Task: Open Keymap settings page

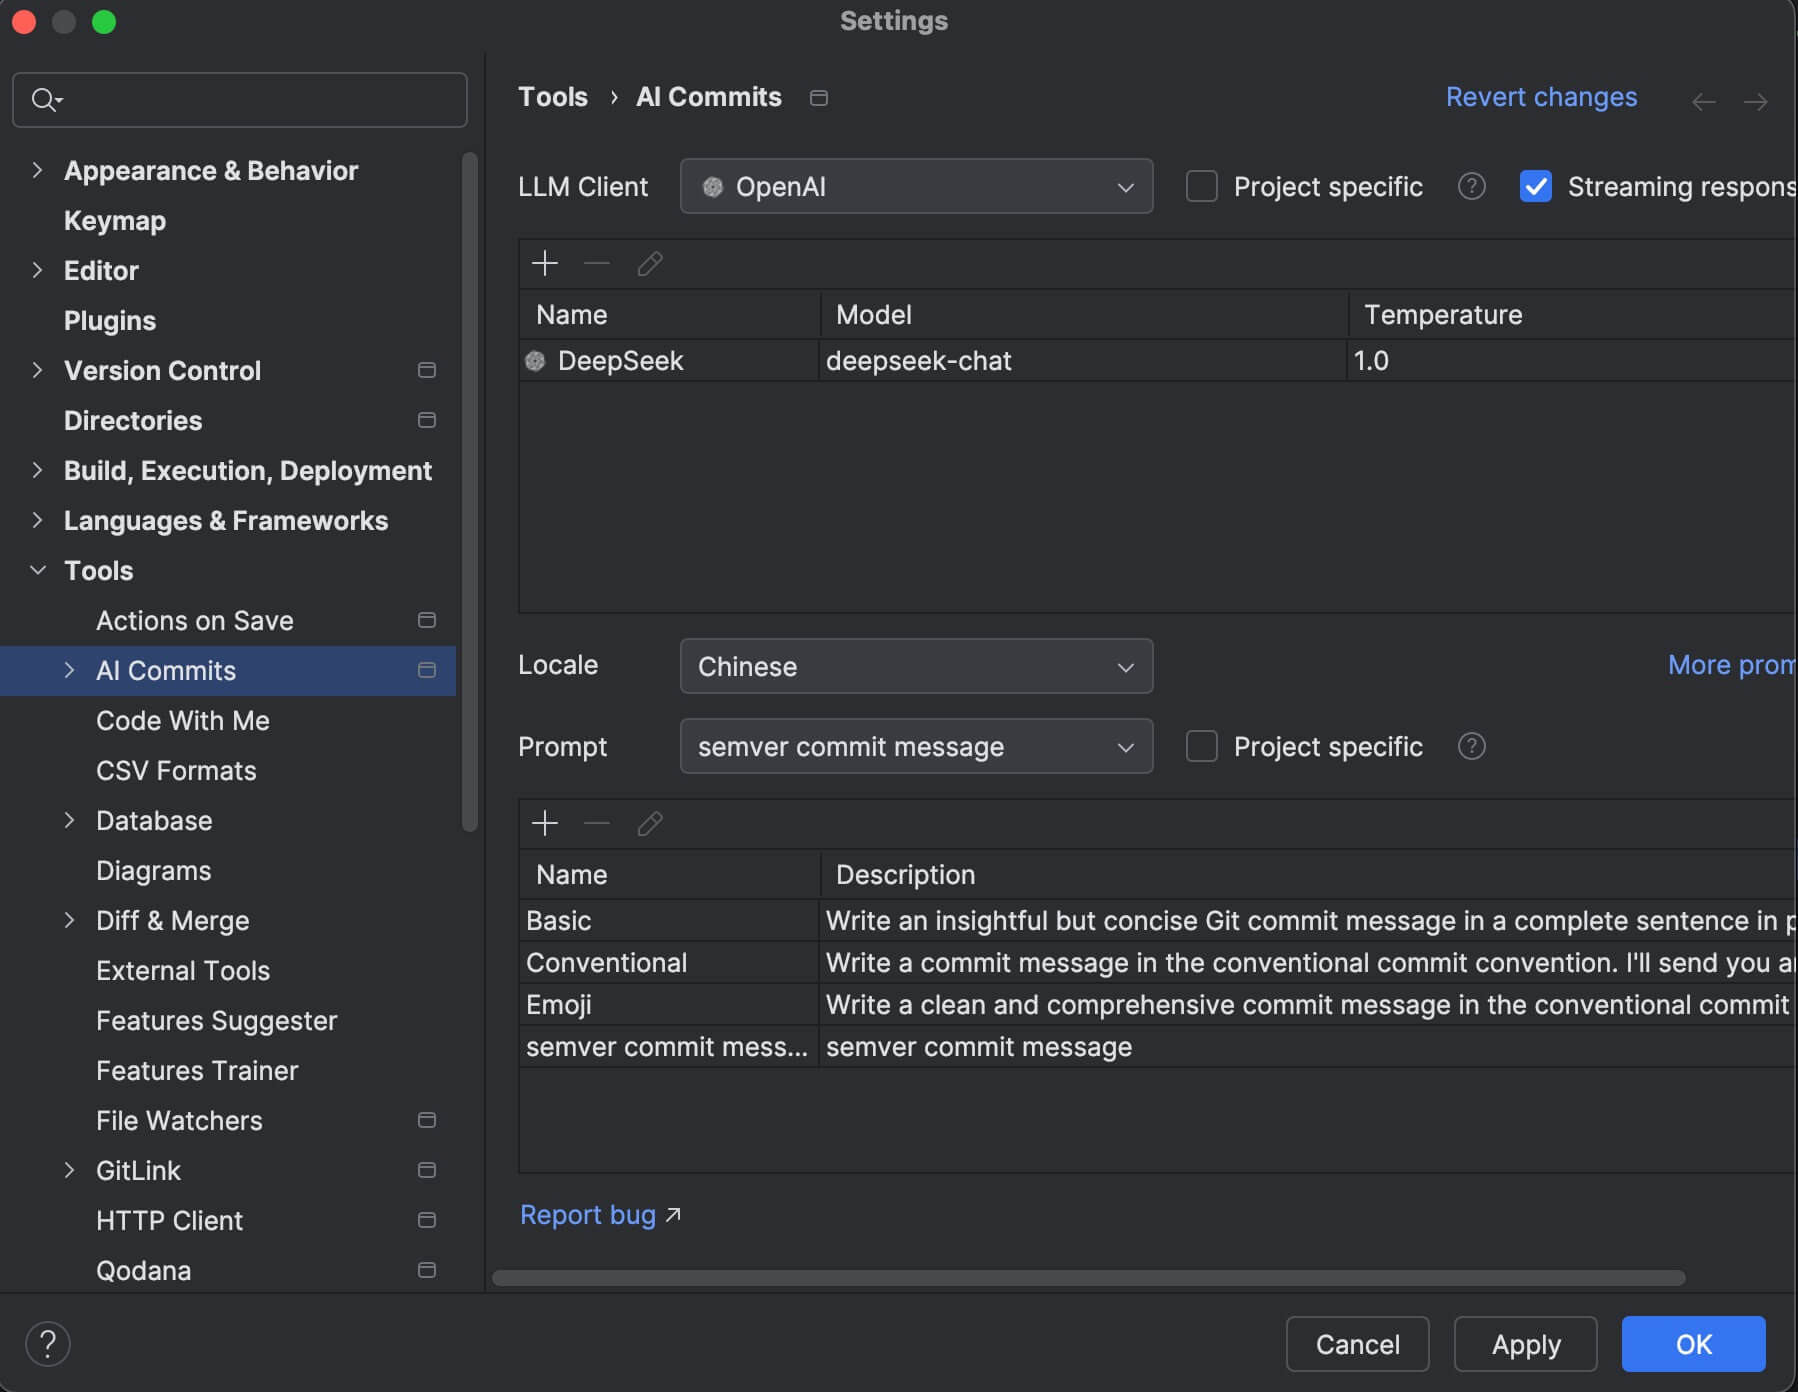Action: 115,221
